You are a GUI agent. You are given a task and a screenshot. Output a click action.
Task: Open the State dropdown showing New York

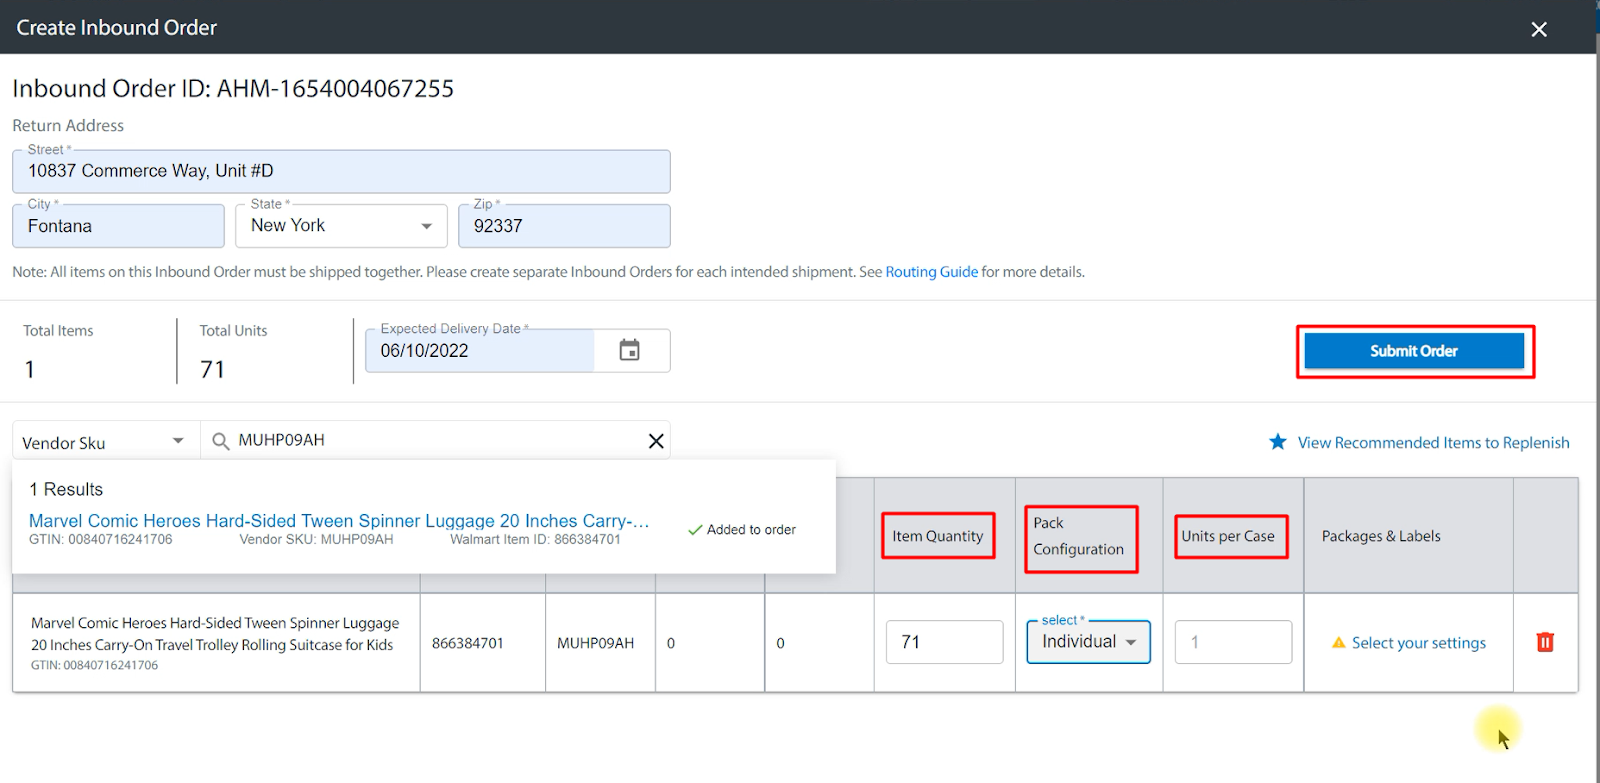click(x=341, y=226)
